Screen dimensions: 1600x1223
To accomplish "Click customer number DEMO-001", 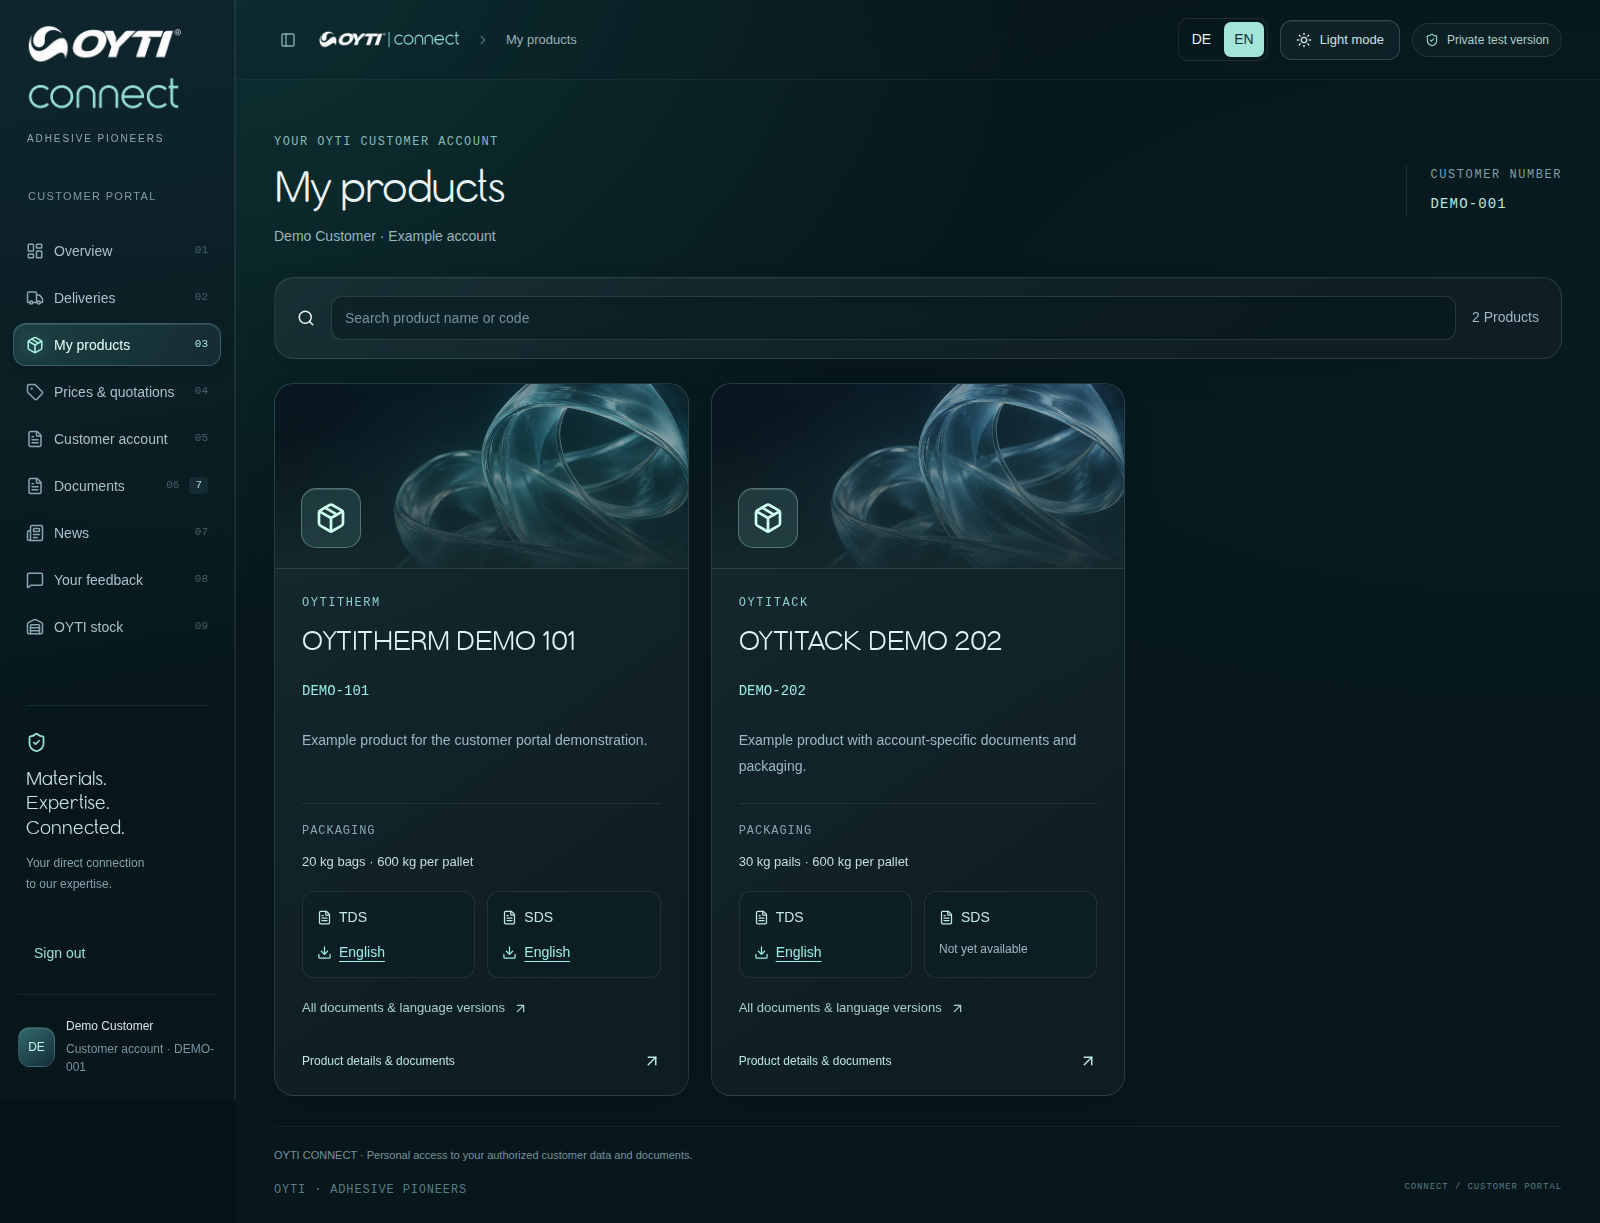I will click(x=1468, y=204).
